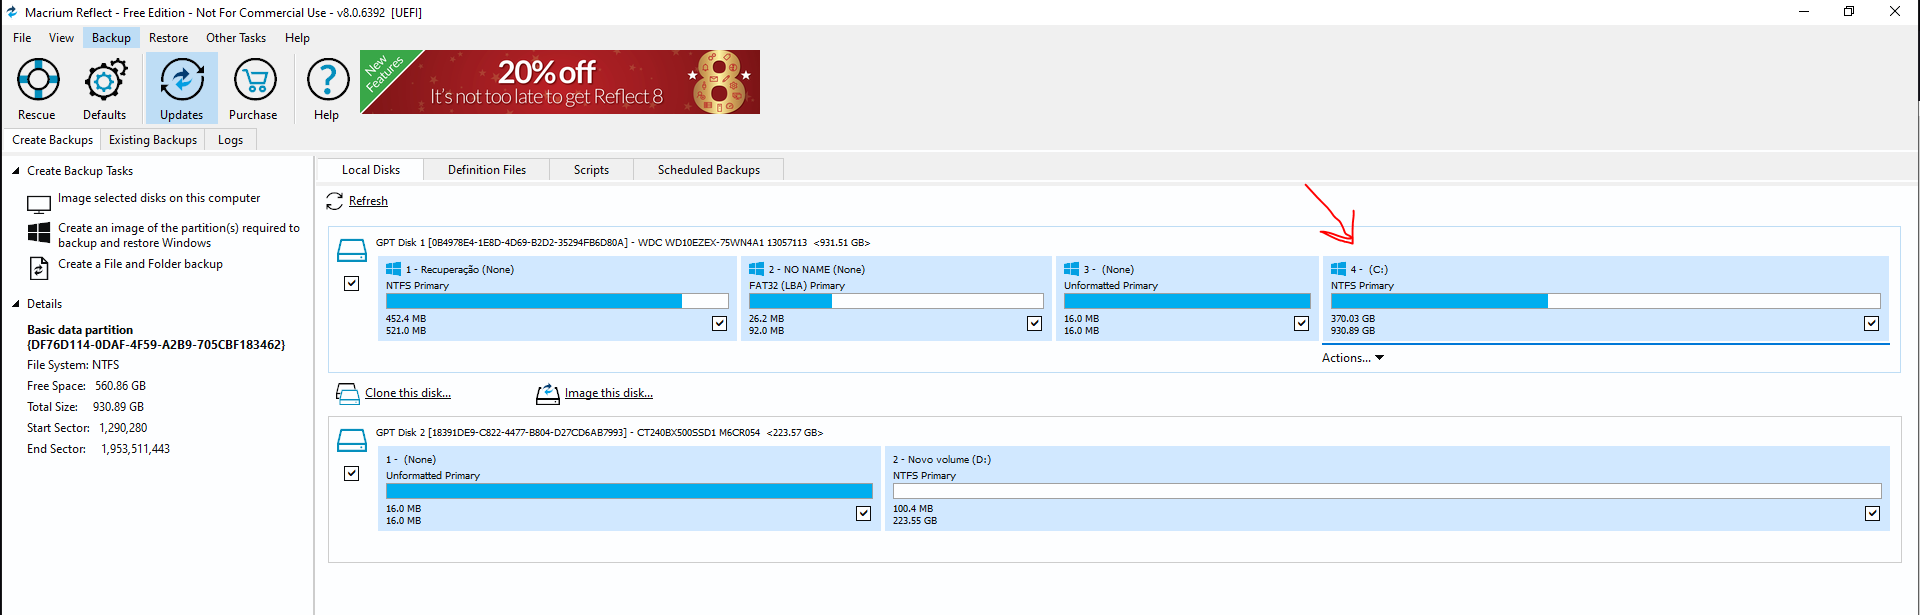Click the Recuperação partition usage bar
This screenshot has height=615, width=1920.
click(x=557, y=301)
